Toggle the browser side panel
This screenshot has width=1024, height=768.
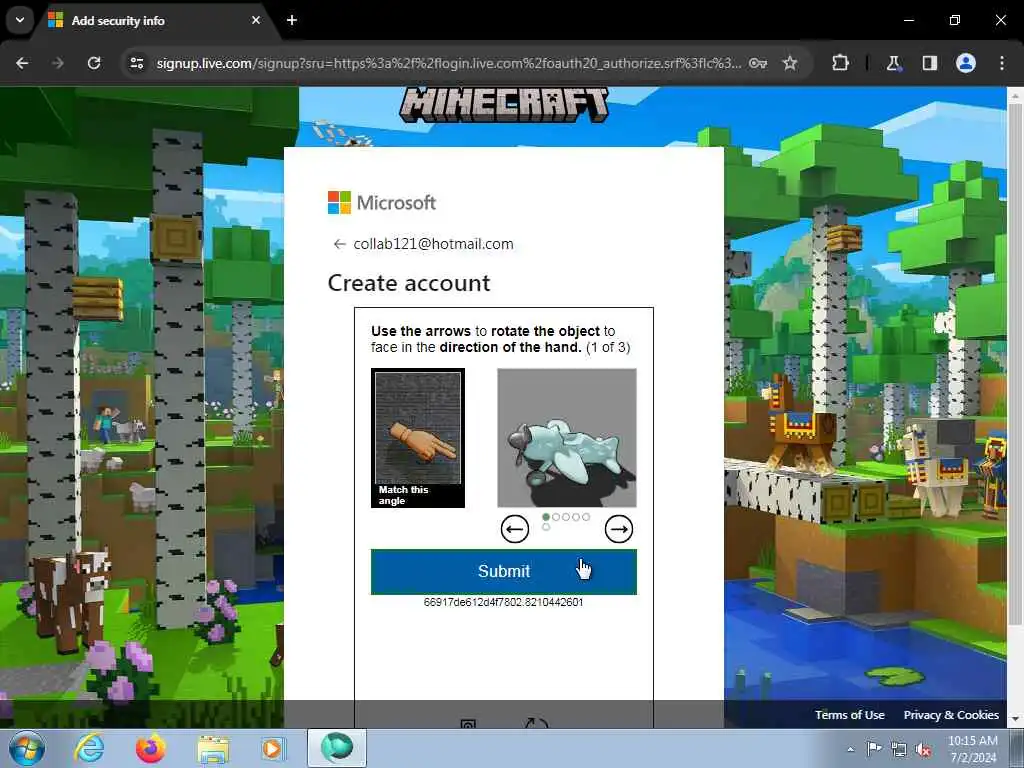point(929,63)
